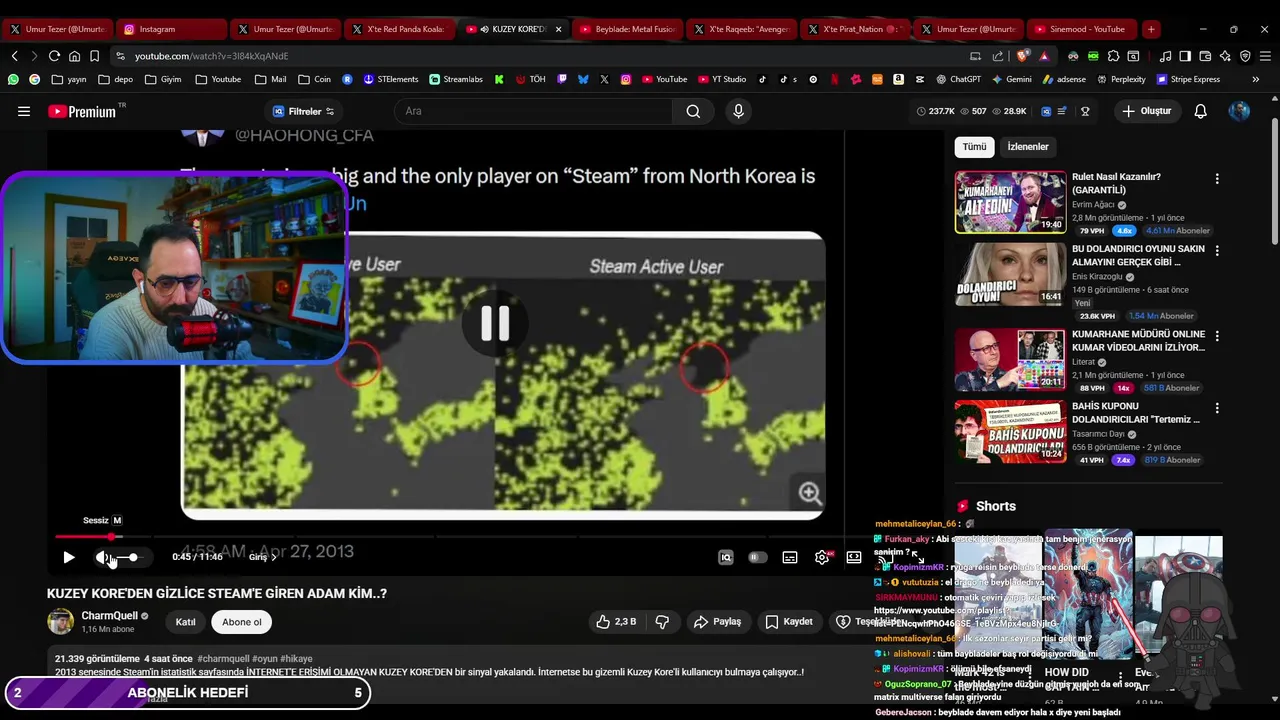Click the Ara search input field
This screenshot has width=1280, height=720.
click(x=535, y=111)
